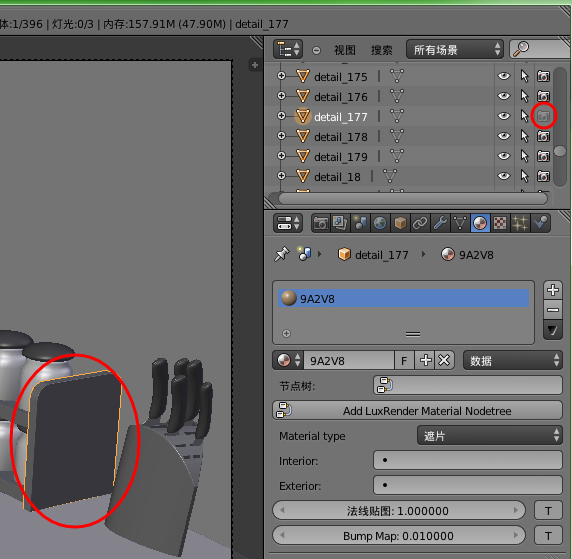
Task: Expand the detail_178 tree entry
Action: click(x=281, y=136)
